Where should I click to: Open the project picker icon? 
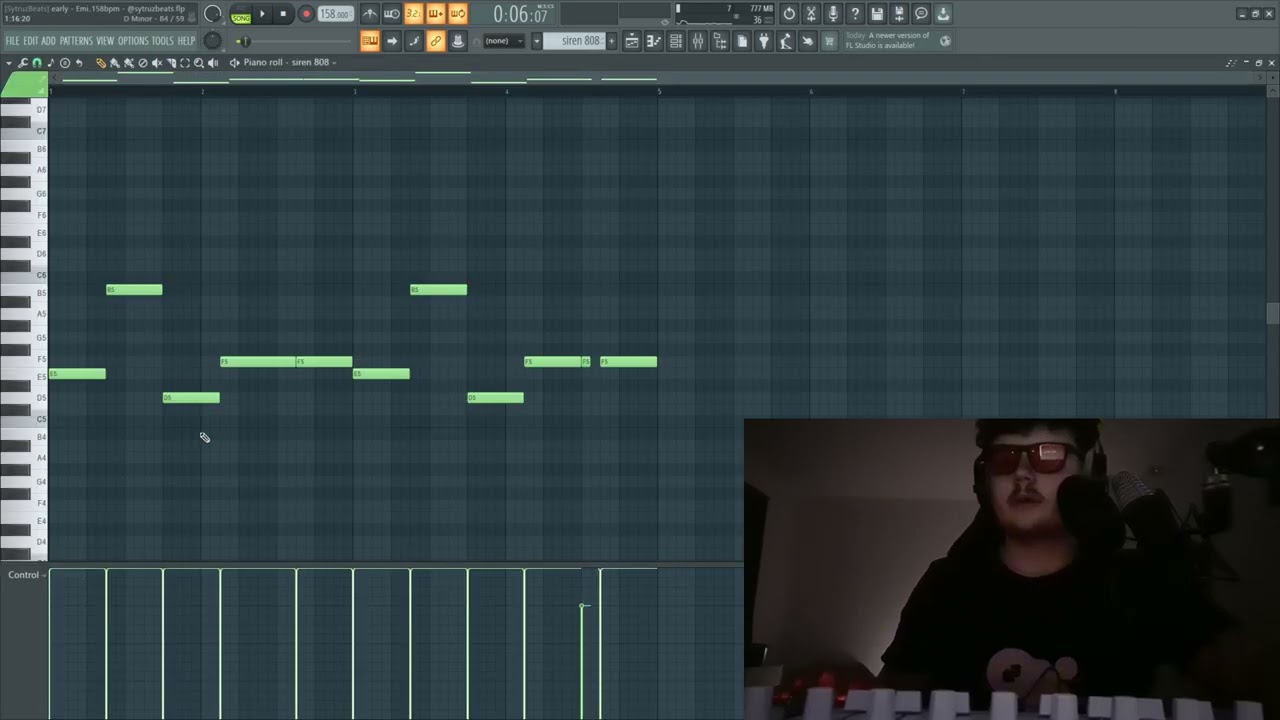(742, 41)
